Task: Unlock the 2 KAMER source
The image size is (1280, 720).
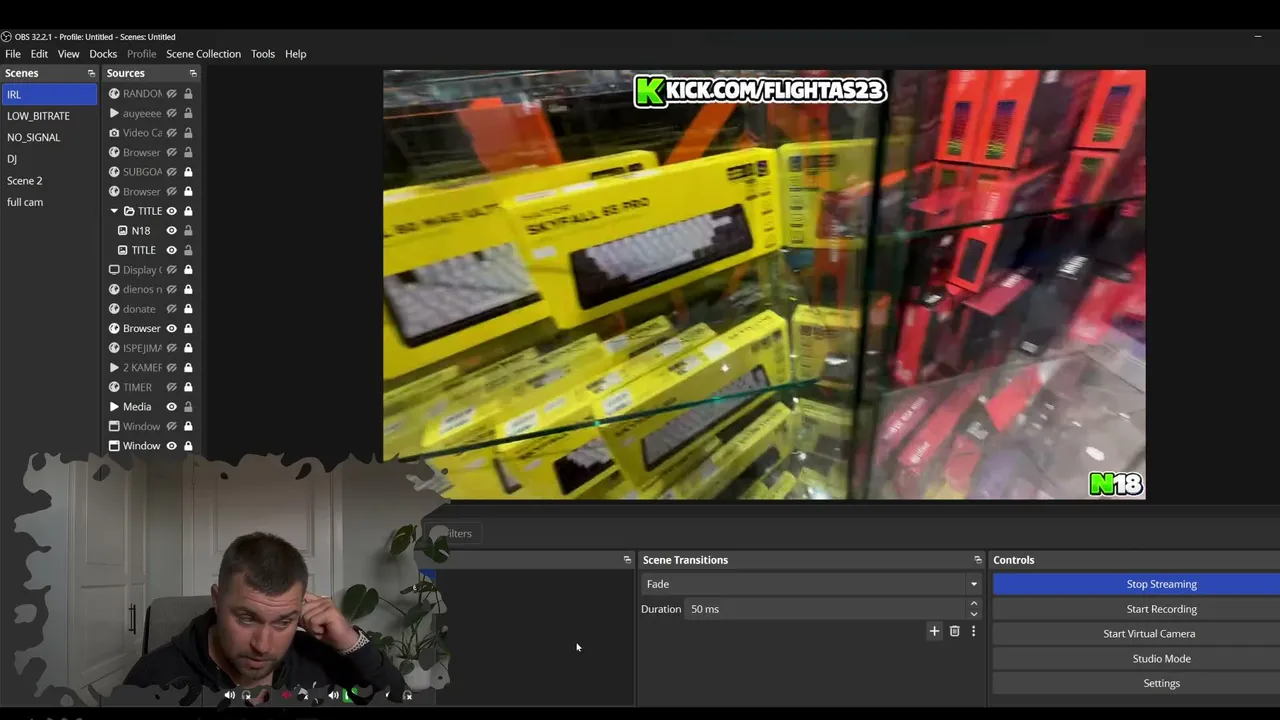Action: coord(188,368)
